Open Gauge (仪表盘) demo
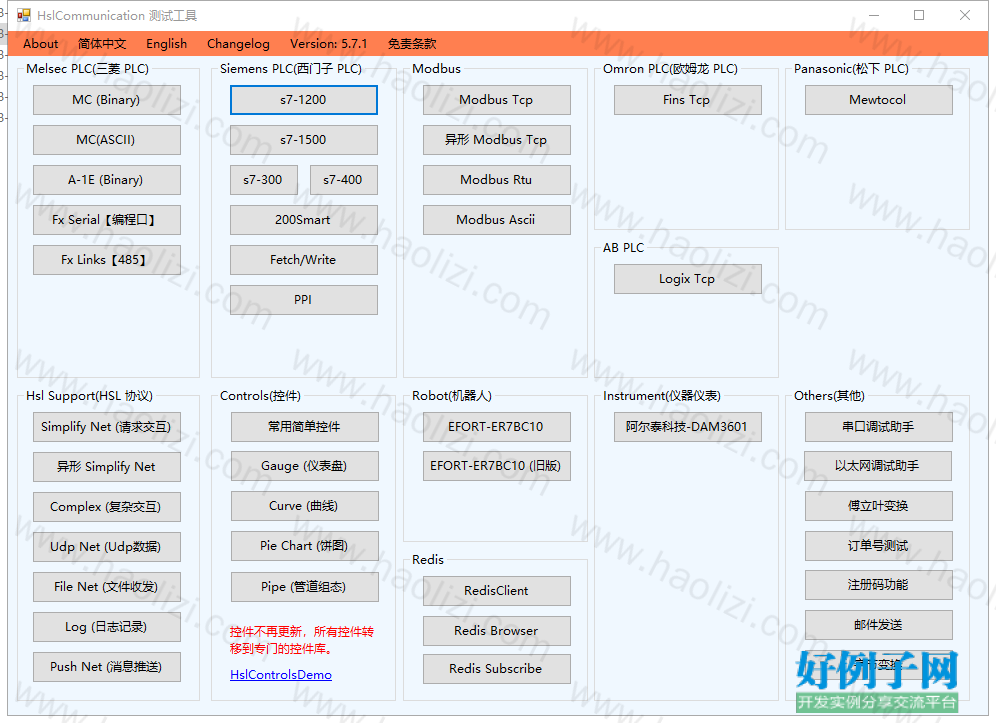Image resolution: width=996 pixels, height=723 pixels. 304,466
